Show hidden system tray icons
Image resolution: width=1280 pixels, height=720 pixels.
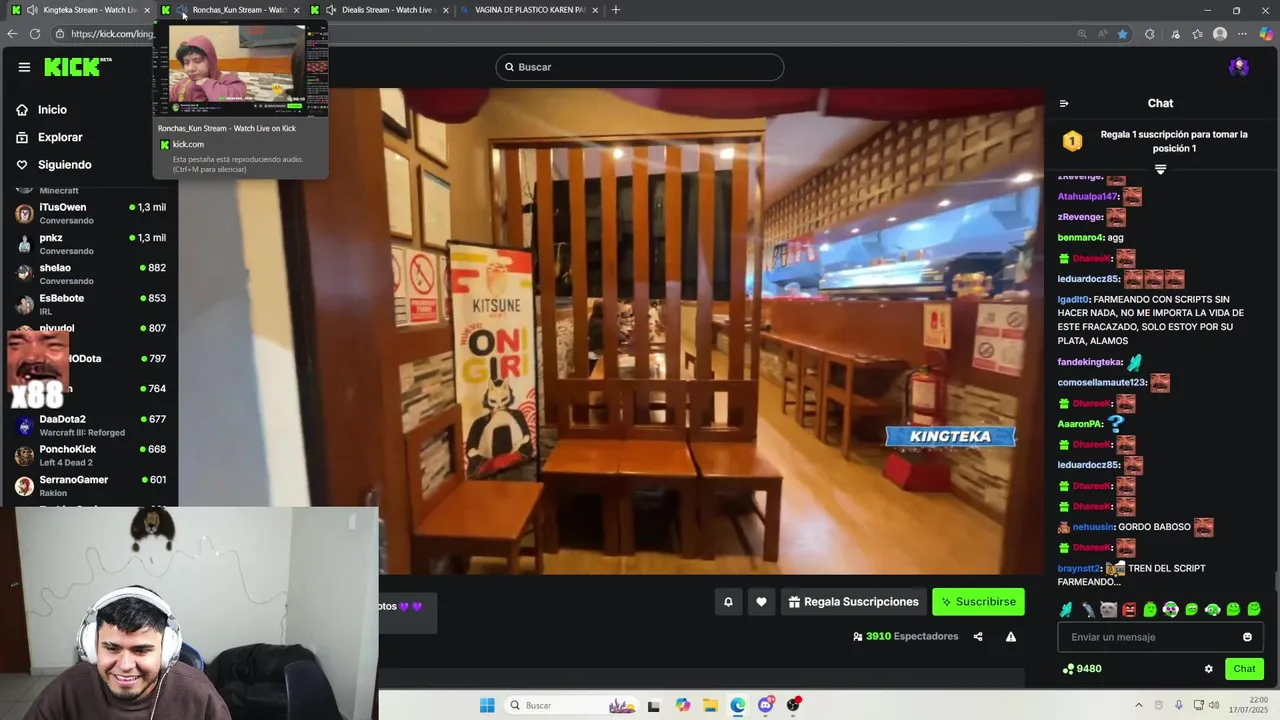coord(1138,705)
